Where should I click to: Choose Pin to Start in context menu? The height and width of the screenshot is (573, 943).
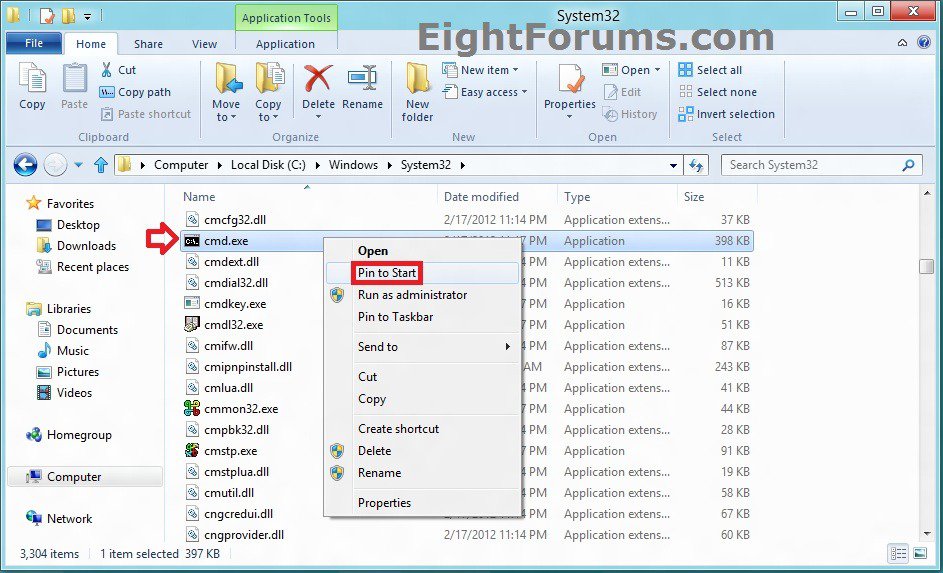pyautogui.click(x=422, y=273)
